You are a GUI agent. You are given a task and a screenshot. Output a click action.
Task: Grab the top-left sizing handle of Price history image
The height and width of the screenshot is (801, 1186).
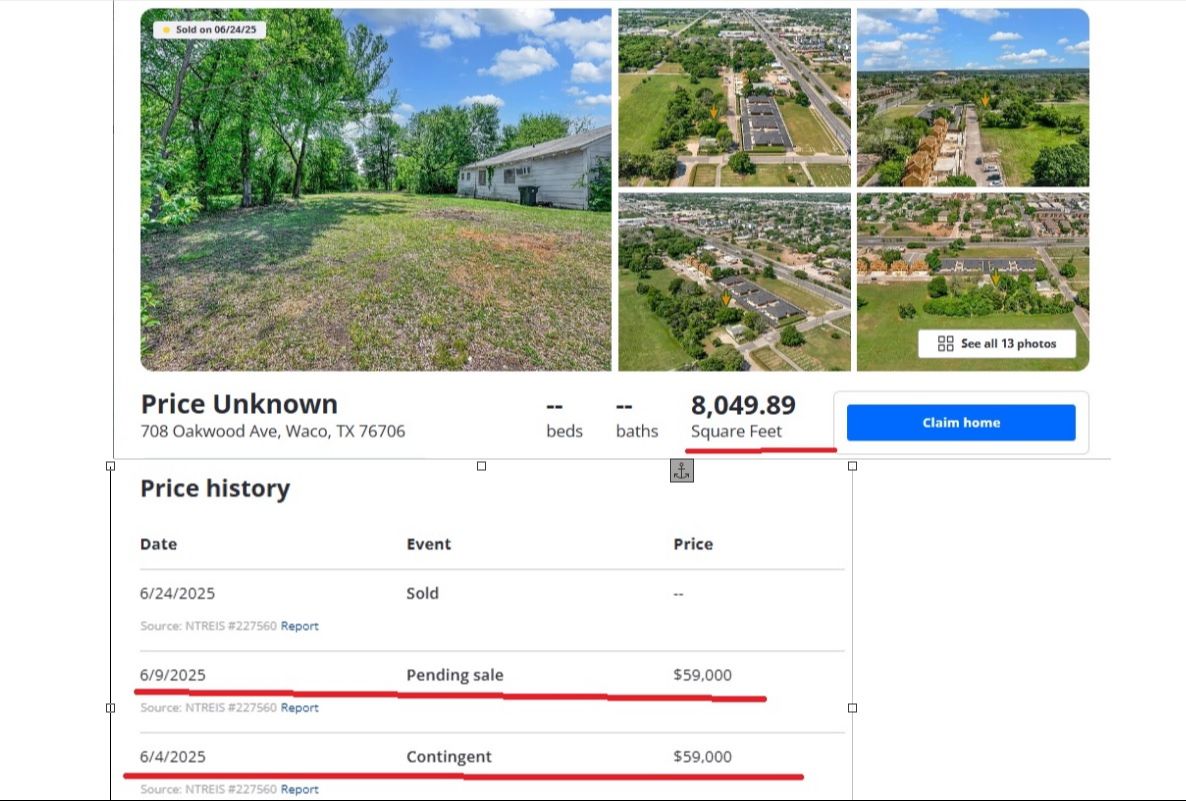[x=111, y=466]
